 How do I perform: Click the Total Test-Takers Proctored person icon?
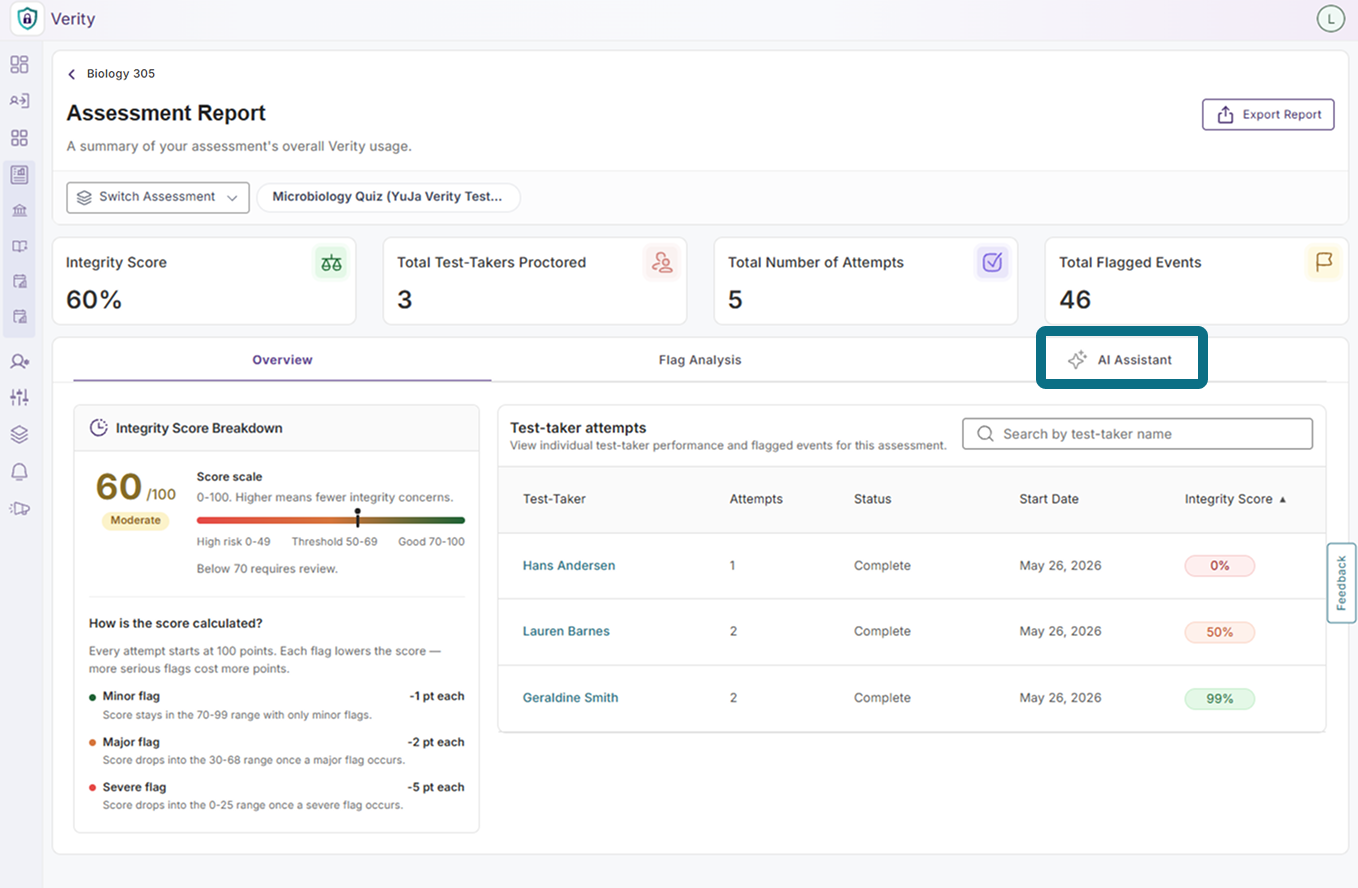point(662,263)
